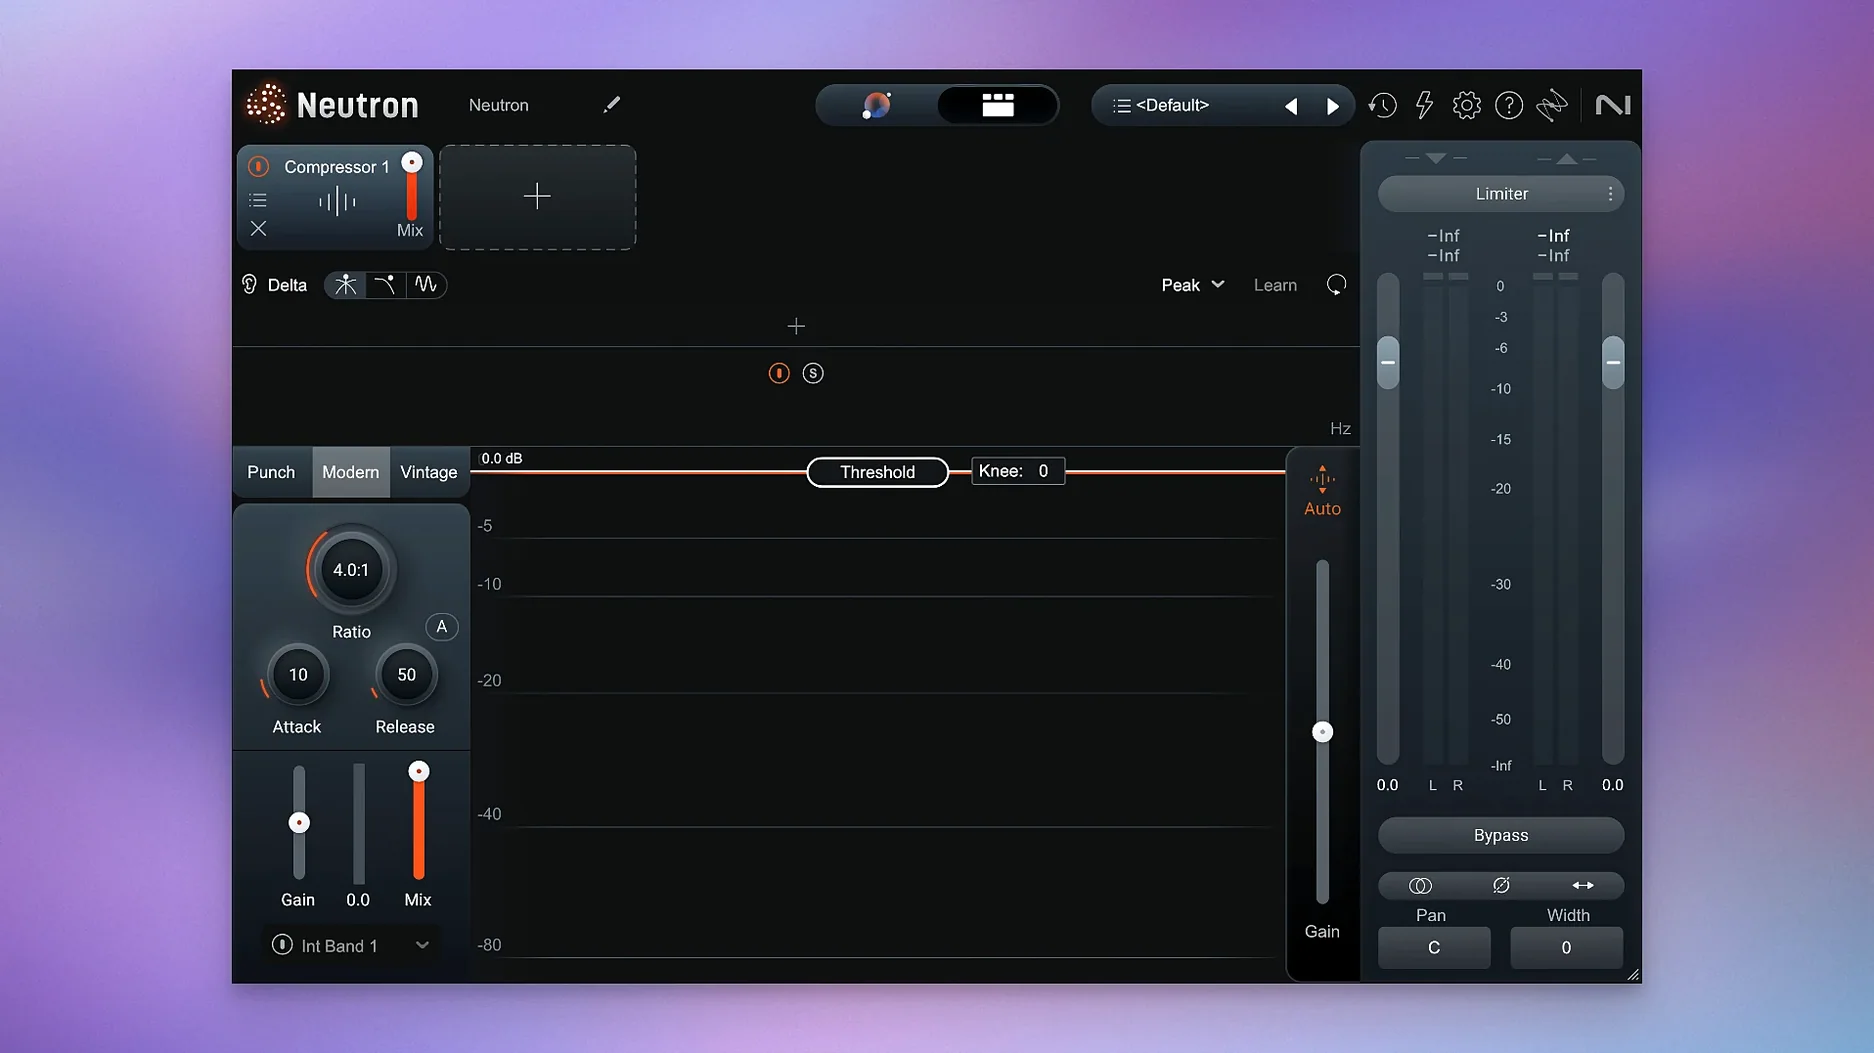The image size is (1874, 1053).
Task: Open the undo history clock icon
Action: point(1382,105)
